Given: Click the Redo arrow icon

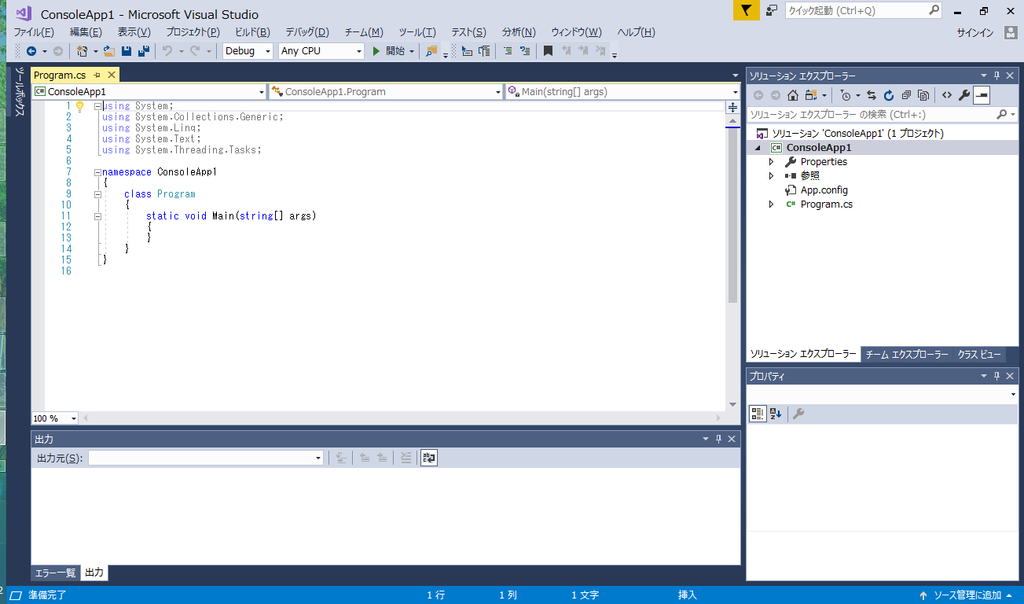Looking at the screenshot, I should click(x=195, y=51).
